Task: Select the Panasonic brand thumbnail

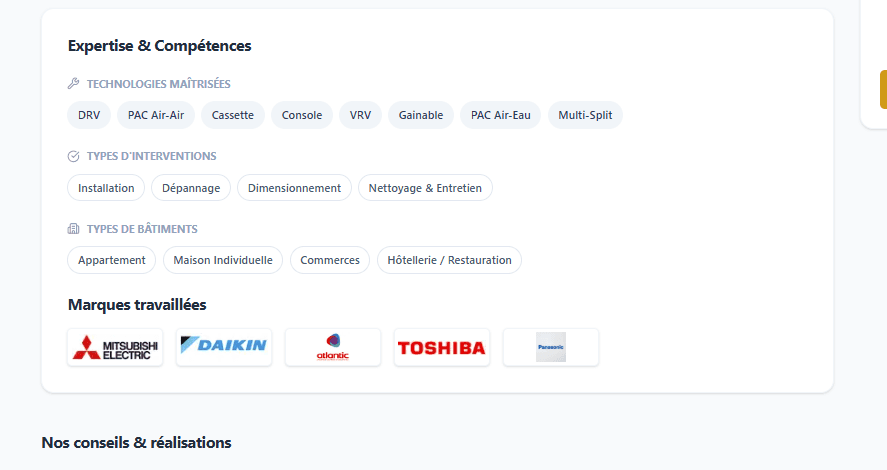Action: tap(551, 347)
